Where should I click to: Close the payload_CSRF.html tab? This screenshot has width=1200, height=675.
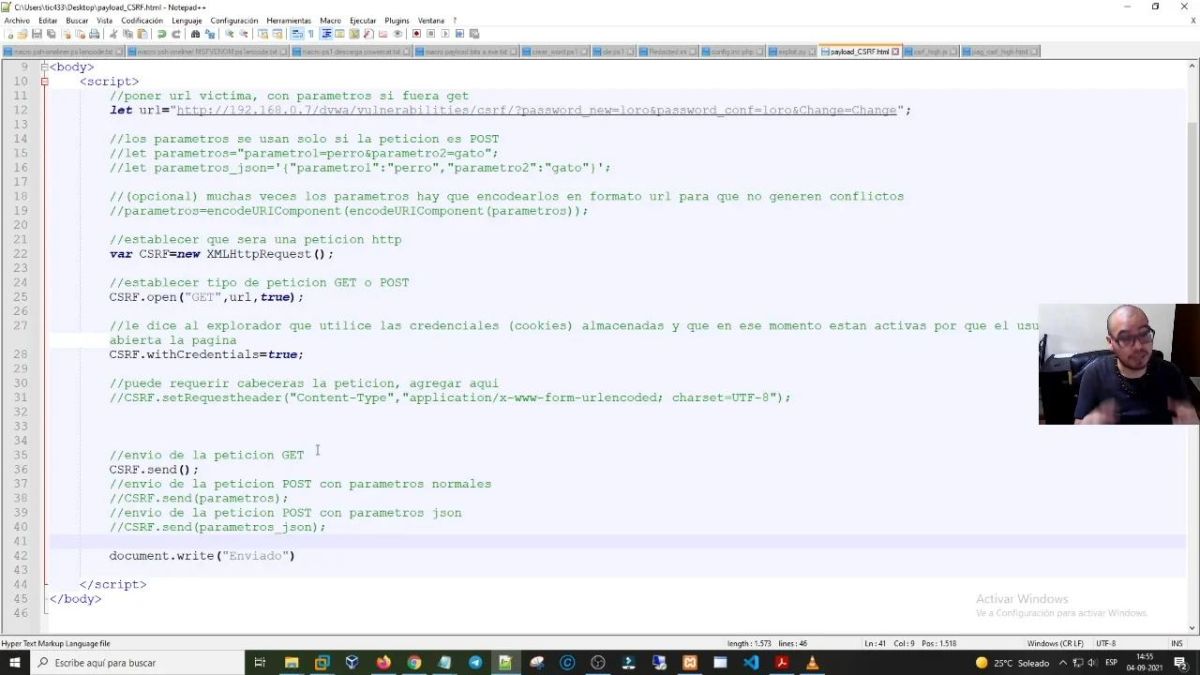895,51
